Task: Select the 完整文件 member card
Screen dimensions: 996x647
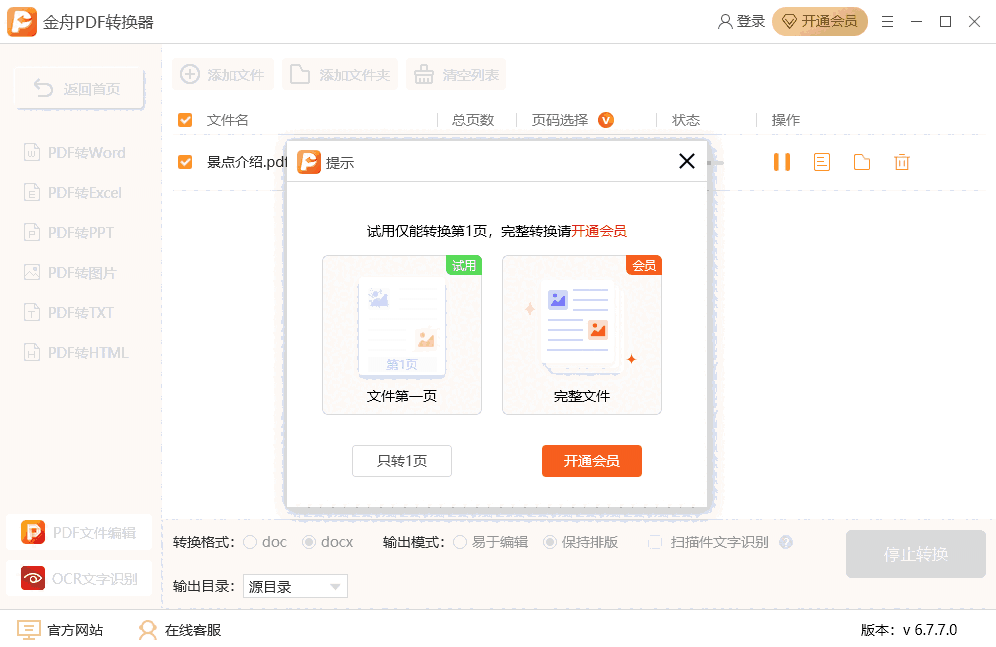Action: (x=582, y=335)
